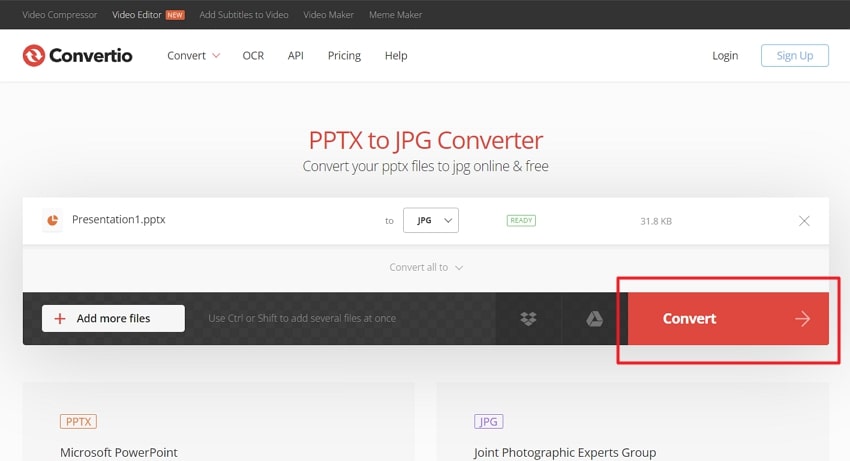Image resolution: width=850 pixels, height=461 pixels.
Task: Open the JPG output format dropdown
Action: tap(431, 220)
